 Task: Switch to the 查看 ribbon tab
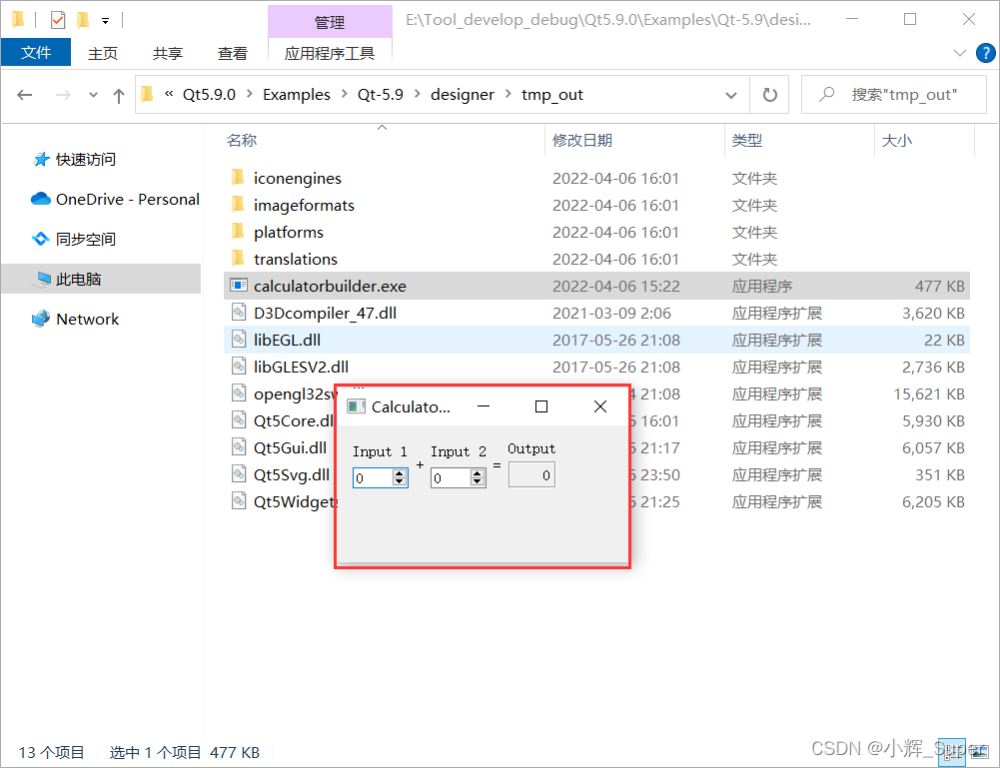tap(232, 53)
